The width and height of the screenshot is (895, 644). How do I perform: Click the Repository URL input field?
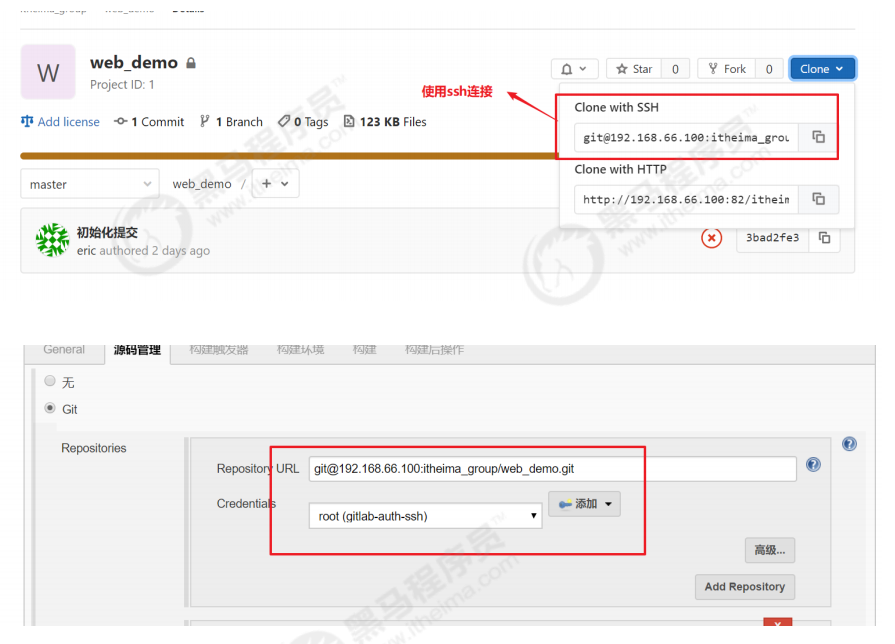553,469
